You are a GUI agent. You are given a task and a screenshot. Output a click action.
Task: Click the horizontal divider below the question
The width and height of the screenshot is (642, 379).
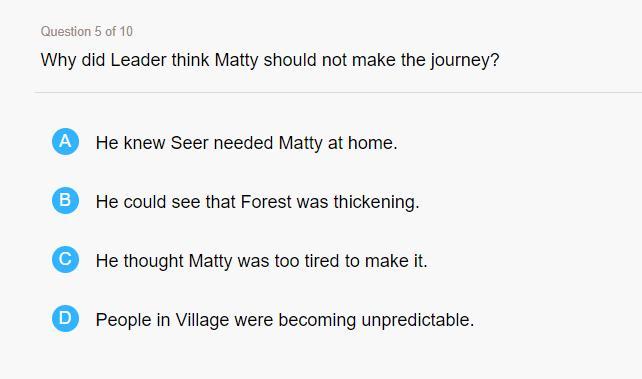338,92
